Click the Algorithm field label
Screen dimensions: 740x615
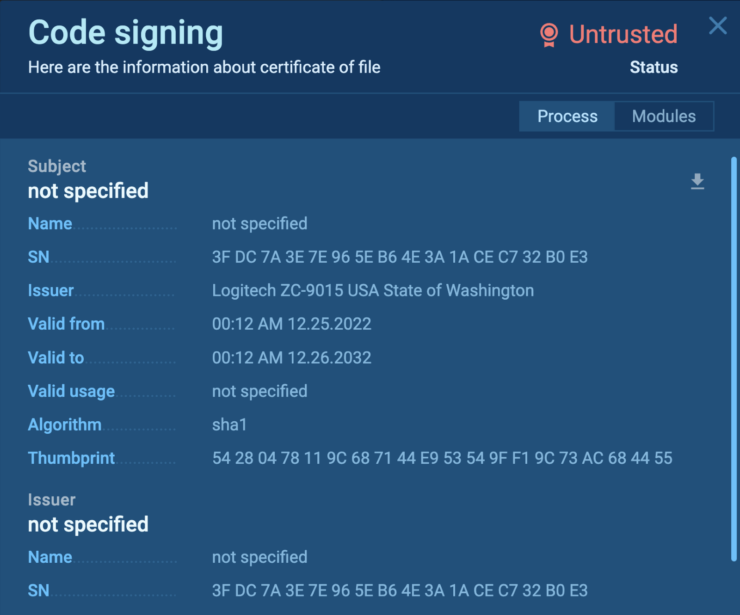[x=65, y=425]
